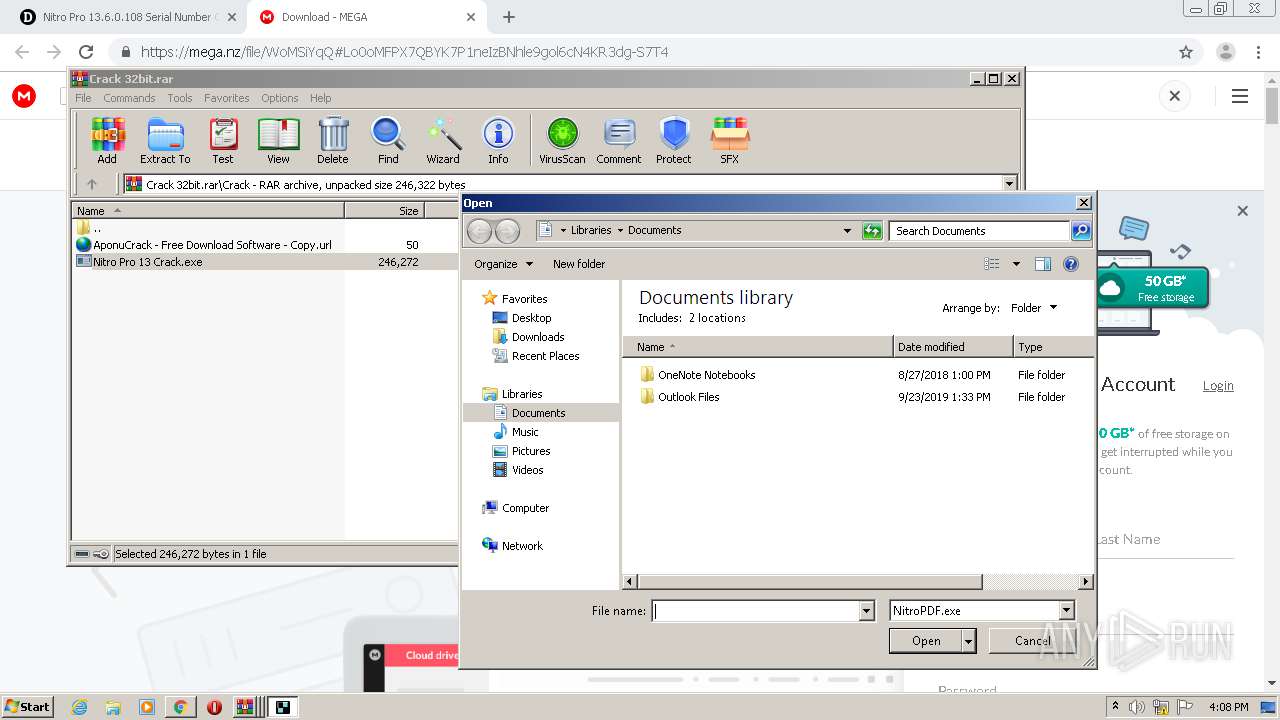The width and height of the screenshot is (1280, 720).
Task: Click the Extract To toolbar icon
Action: 165,140
